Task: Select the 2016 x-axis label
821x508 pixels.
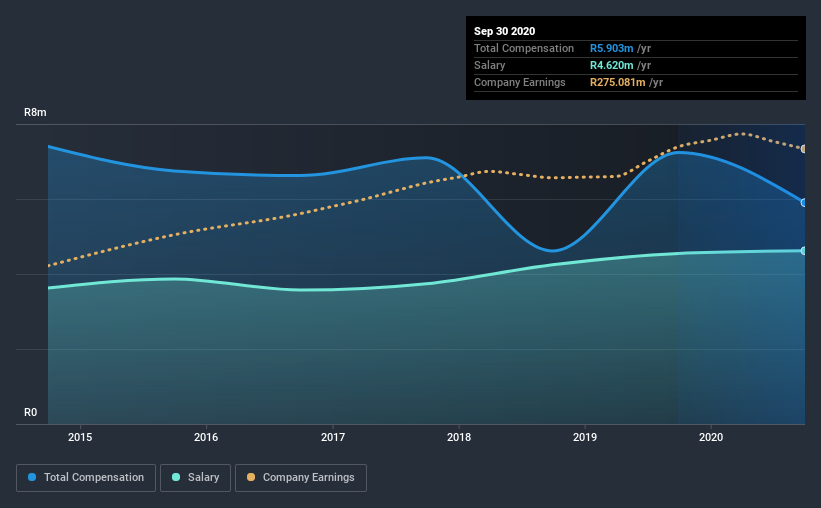Action: tap(206, 437)
